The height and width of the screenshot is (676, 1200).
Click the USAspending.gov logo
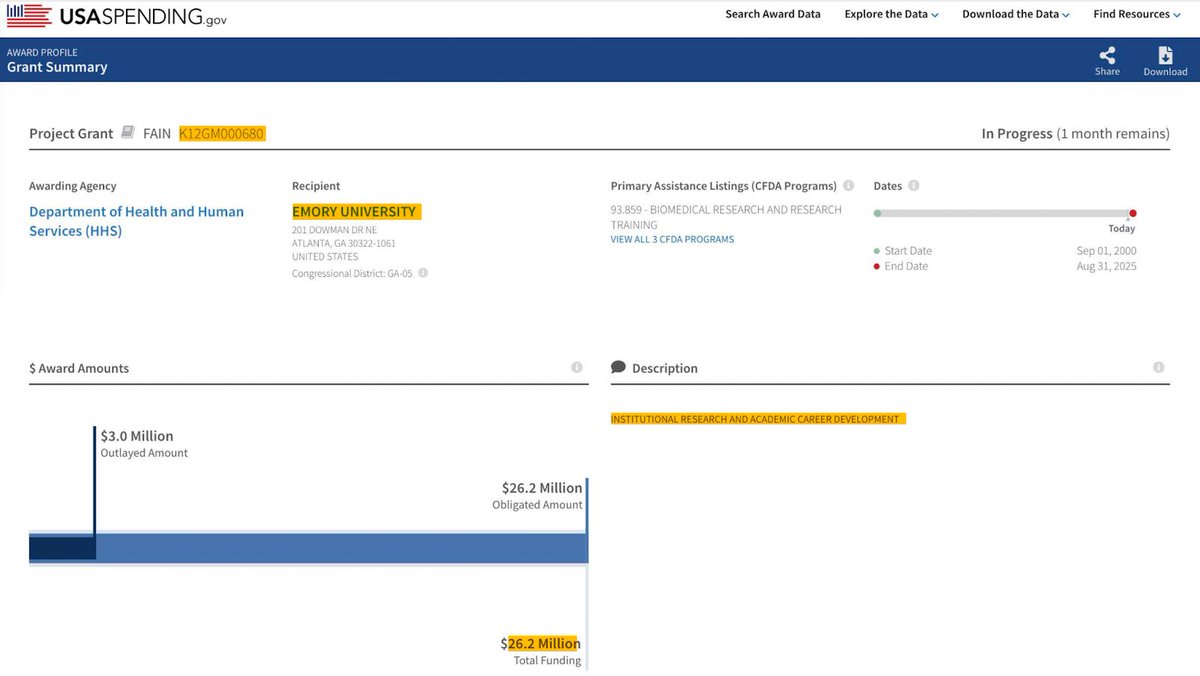click(117, 16)
